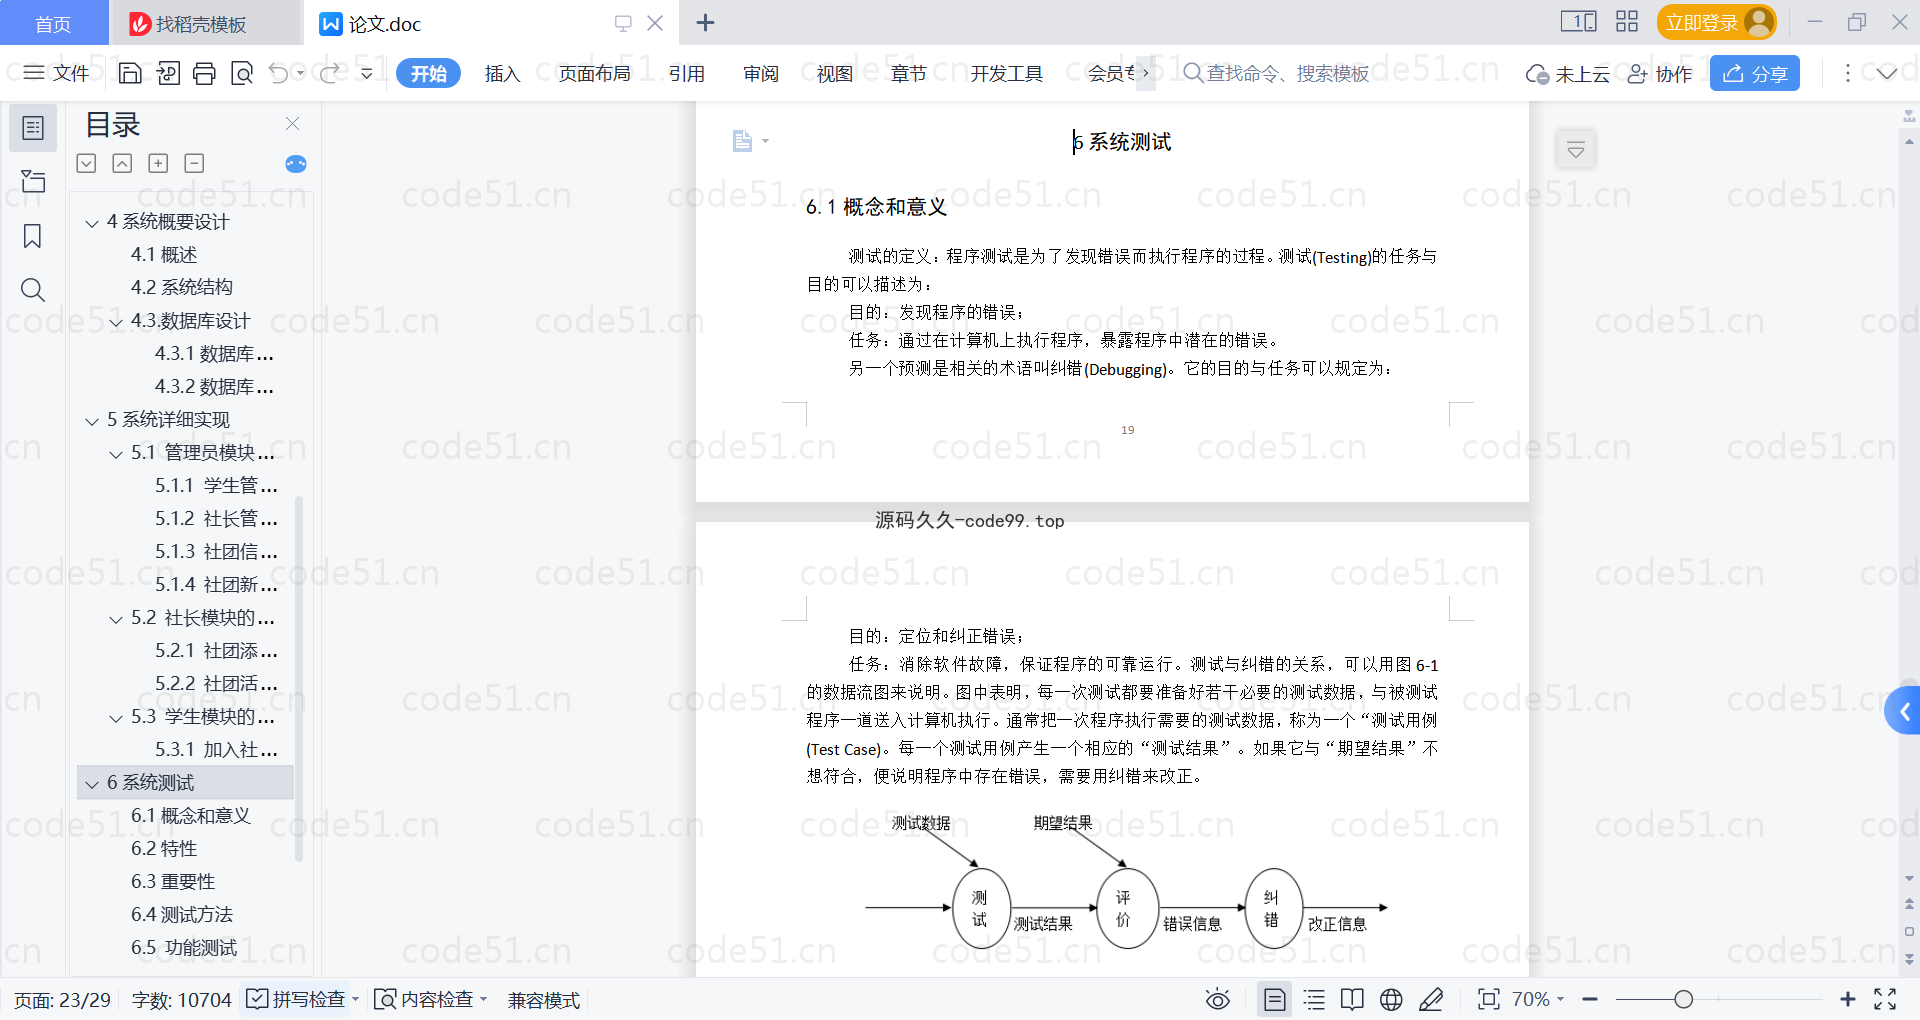Collapse the 5.2 社长模块 outline node
The height and width of the screenshot is (1020, 1920).
[x=116, y=619]
